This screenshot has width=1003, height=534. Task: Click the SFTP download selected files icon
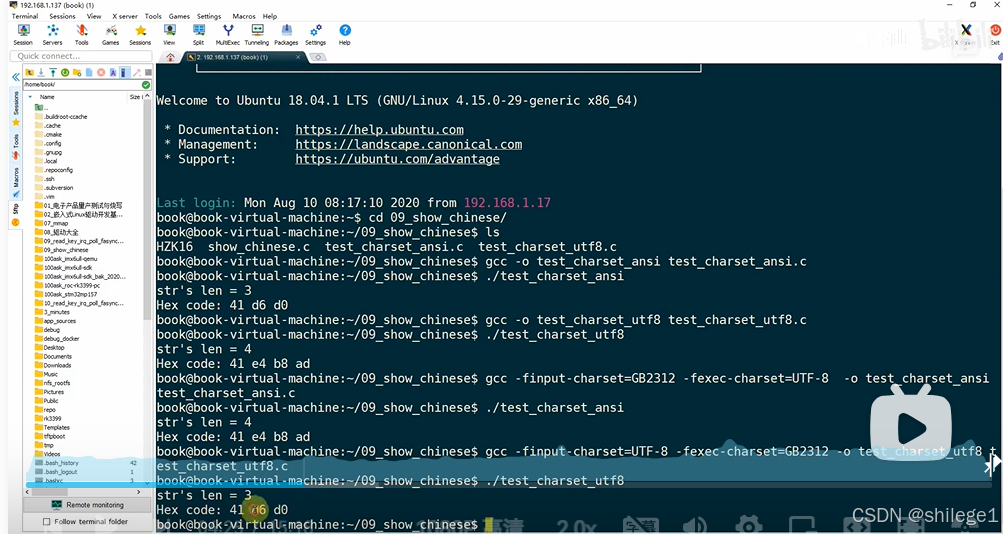(x=41, y=72)
